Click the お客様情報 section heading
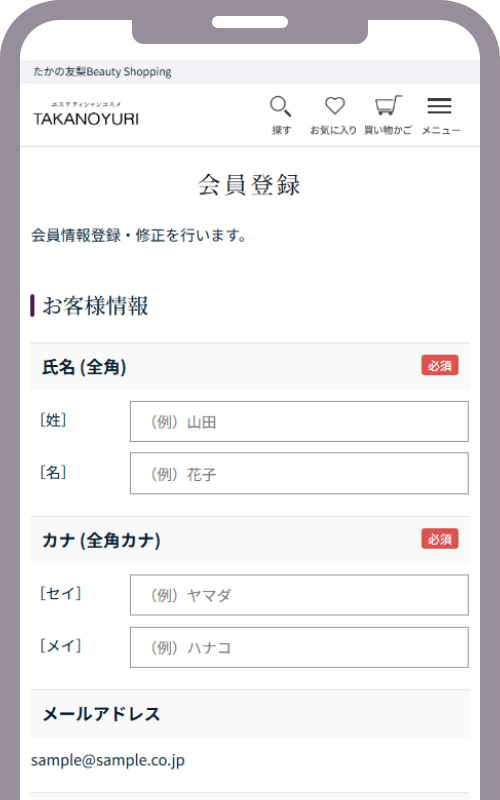500x800 pixels. click(x=95, y=306)
